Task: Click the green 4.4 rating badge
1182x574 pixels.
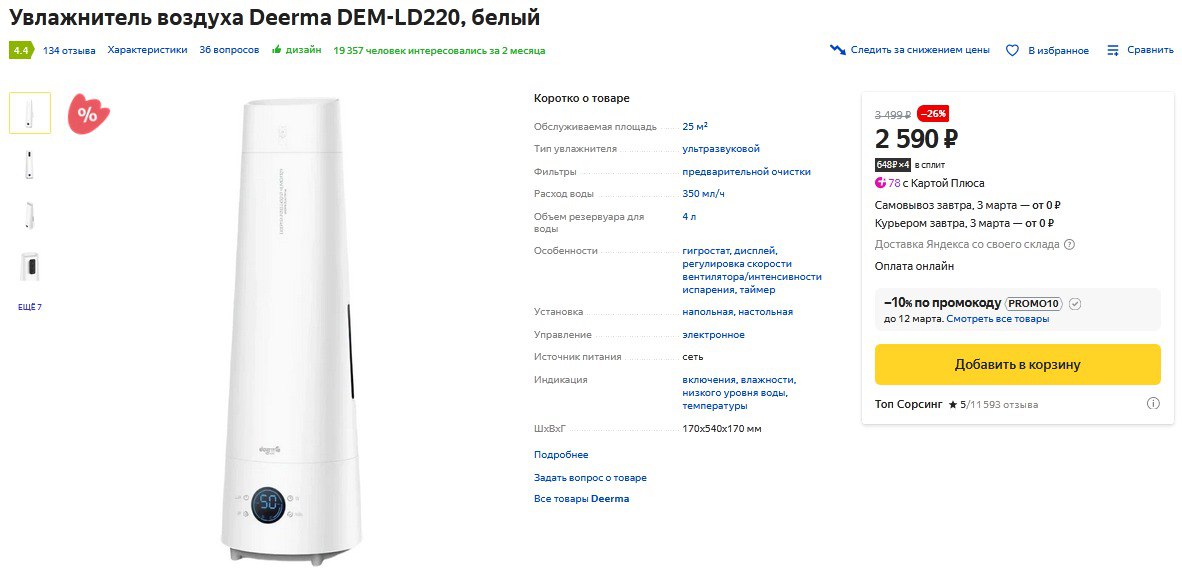Action: 21,50
